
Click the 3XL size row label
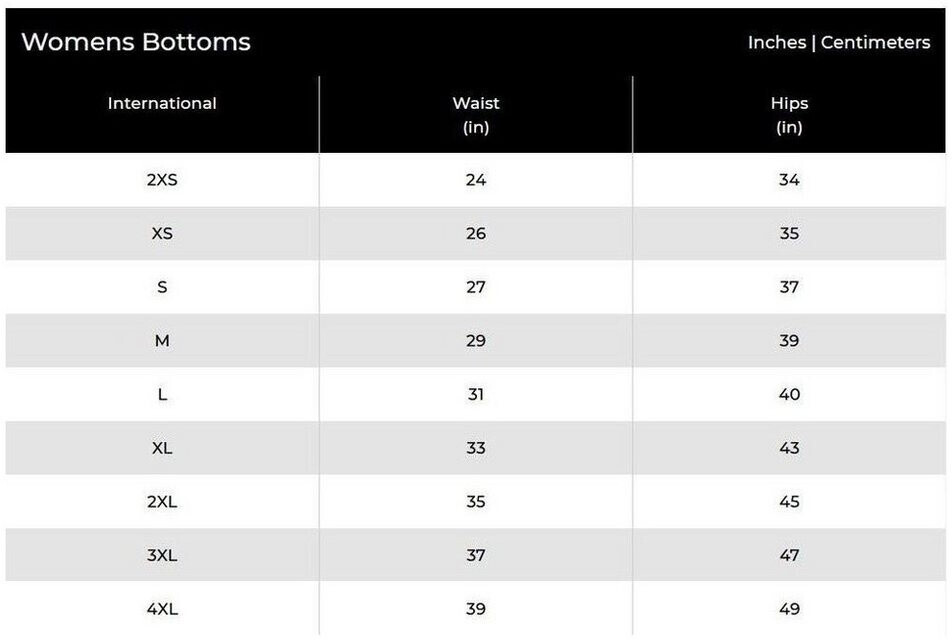(162, 555)
